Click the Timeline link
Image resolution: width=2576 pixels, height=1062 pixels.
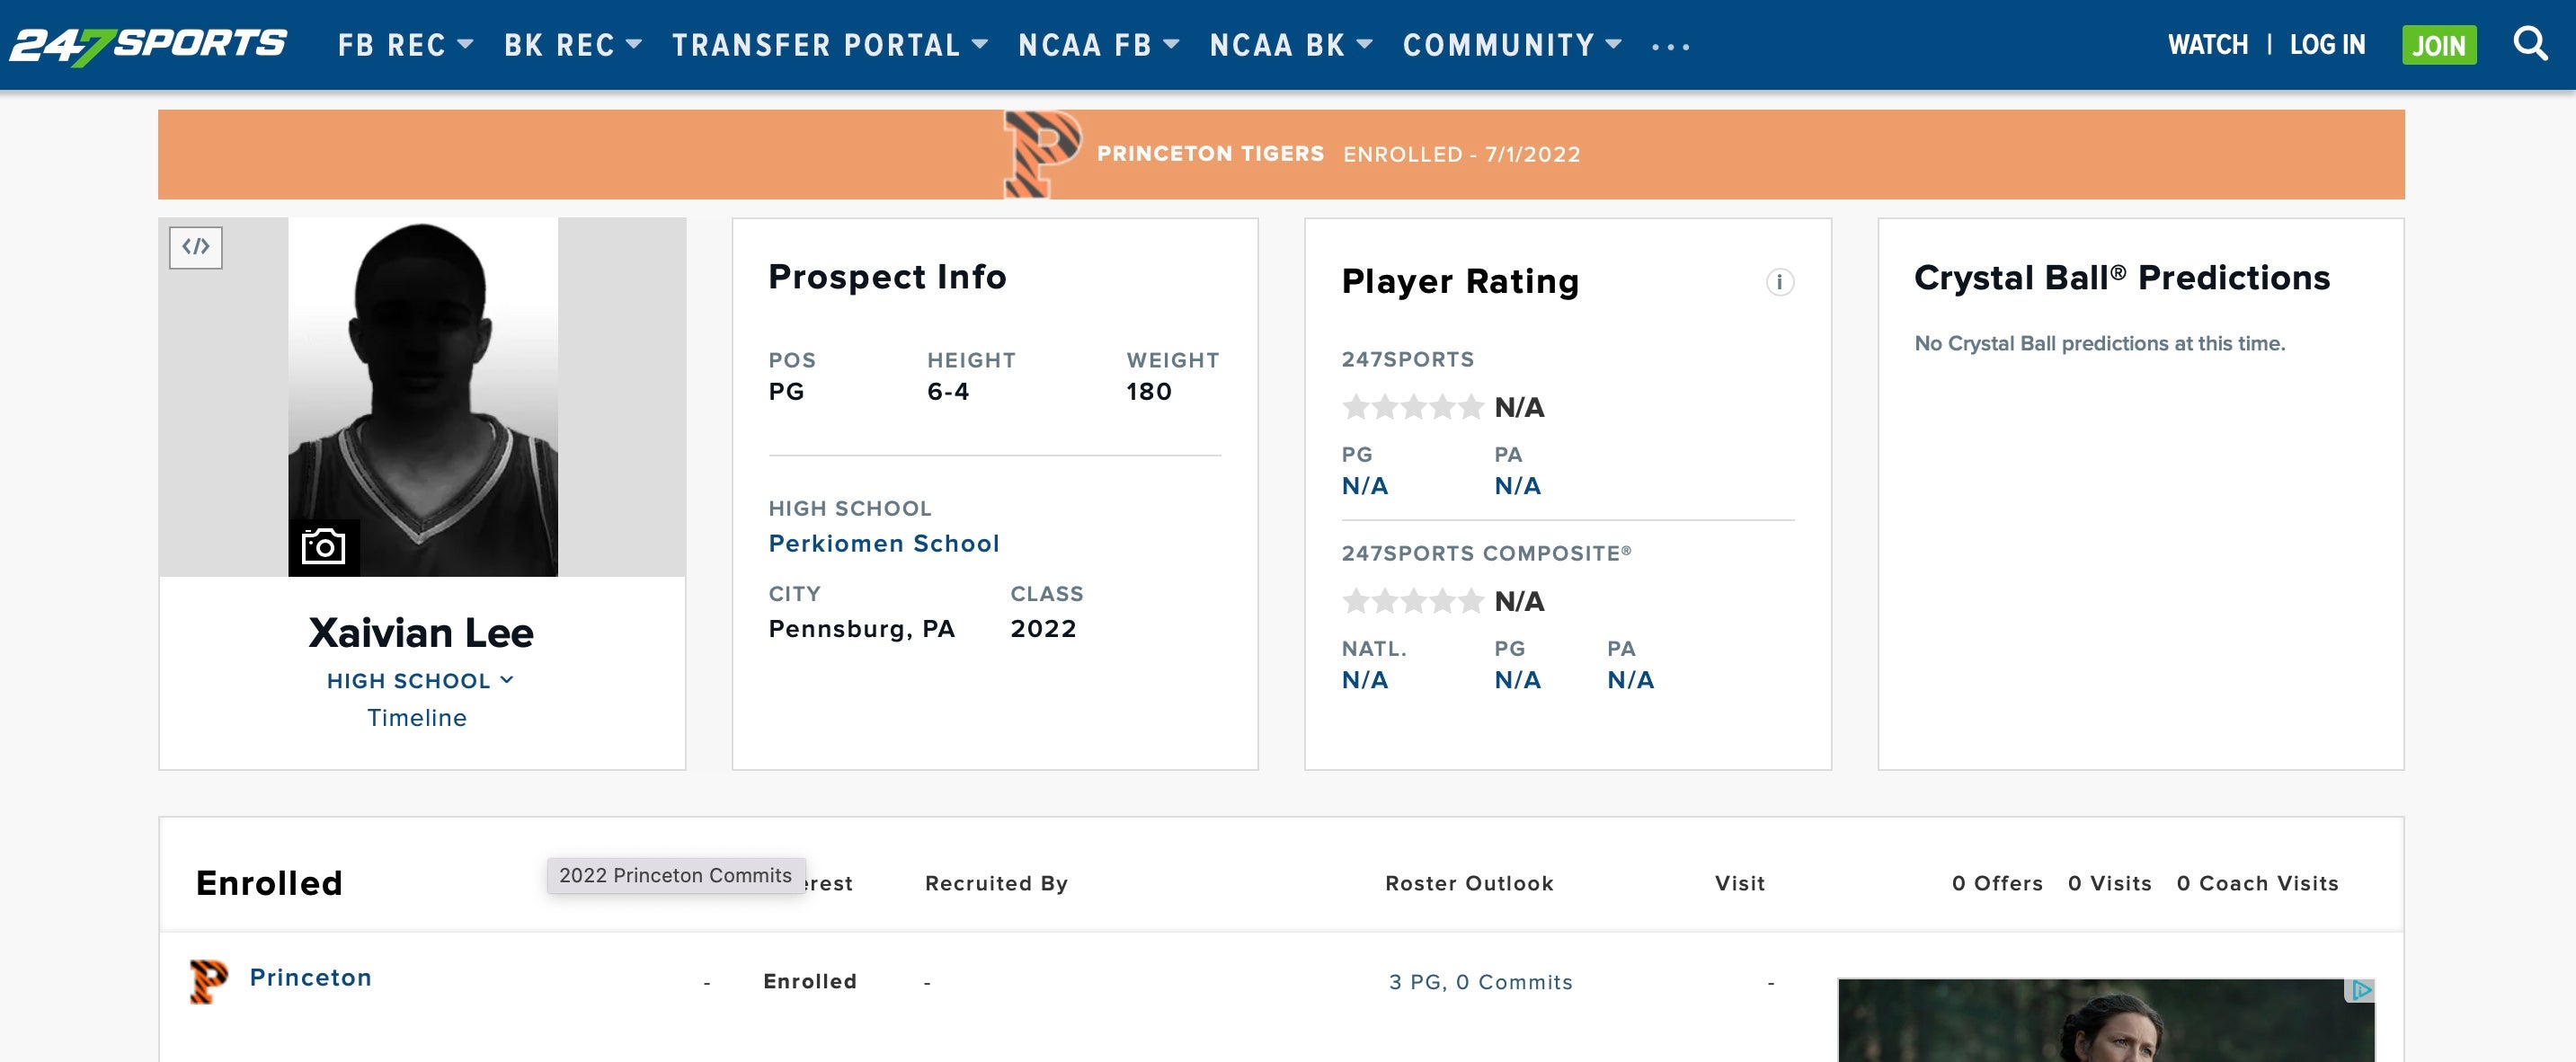417,718
